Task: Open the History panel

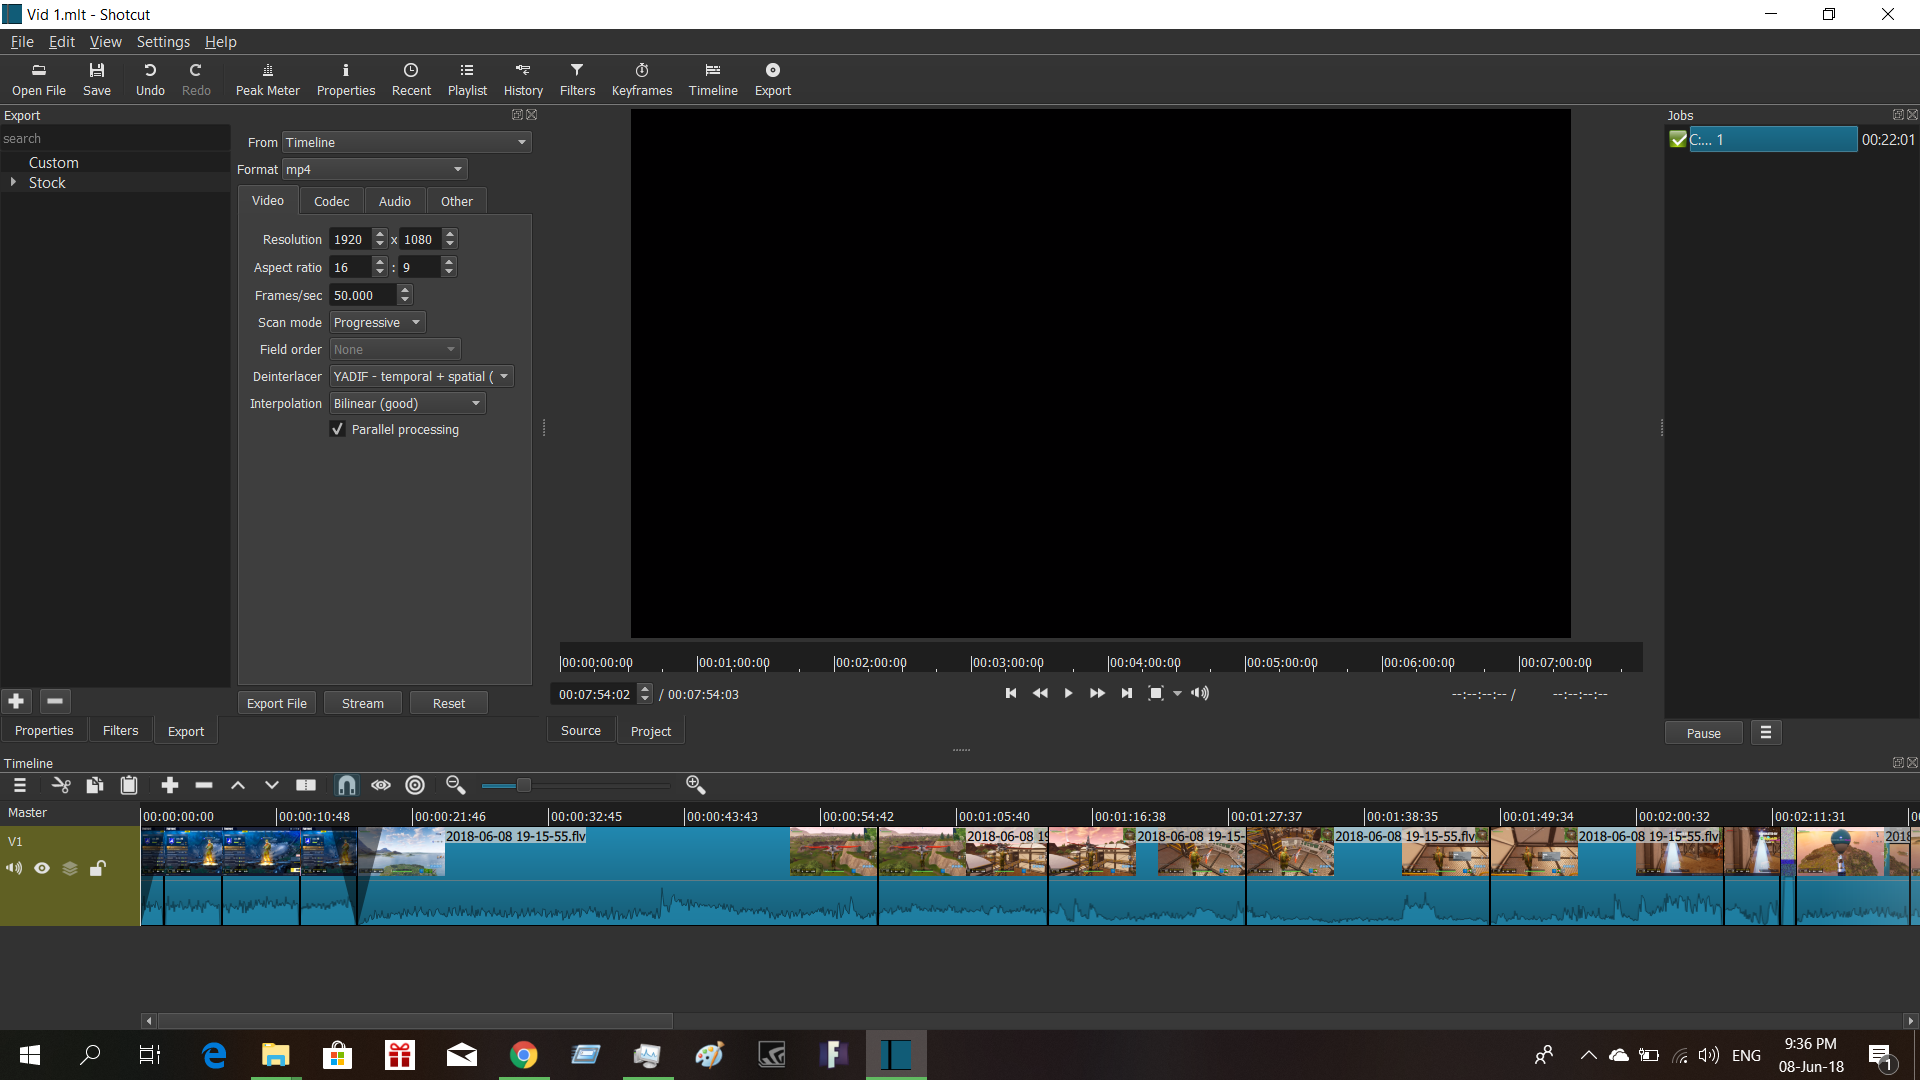Action: (x=523, y=79)
